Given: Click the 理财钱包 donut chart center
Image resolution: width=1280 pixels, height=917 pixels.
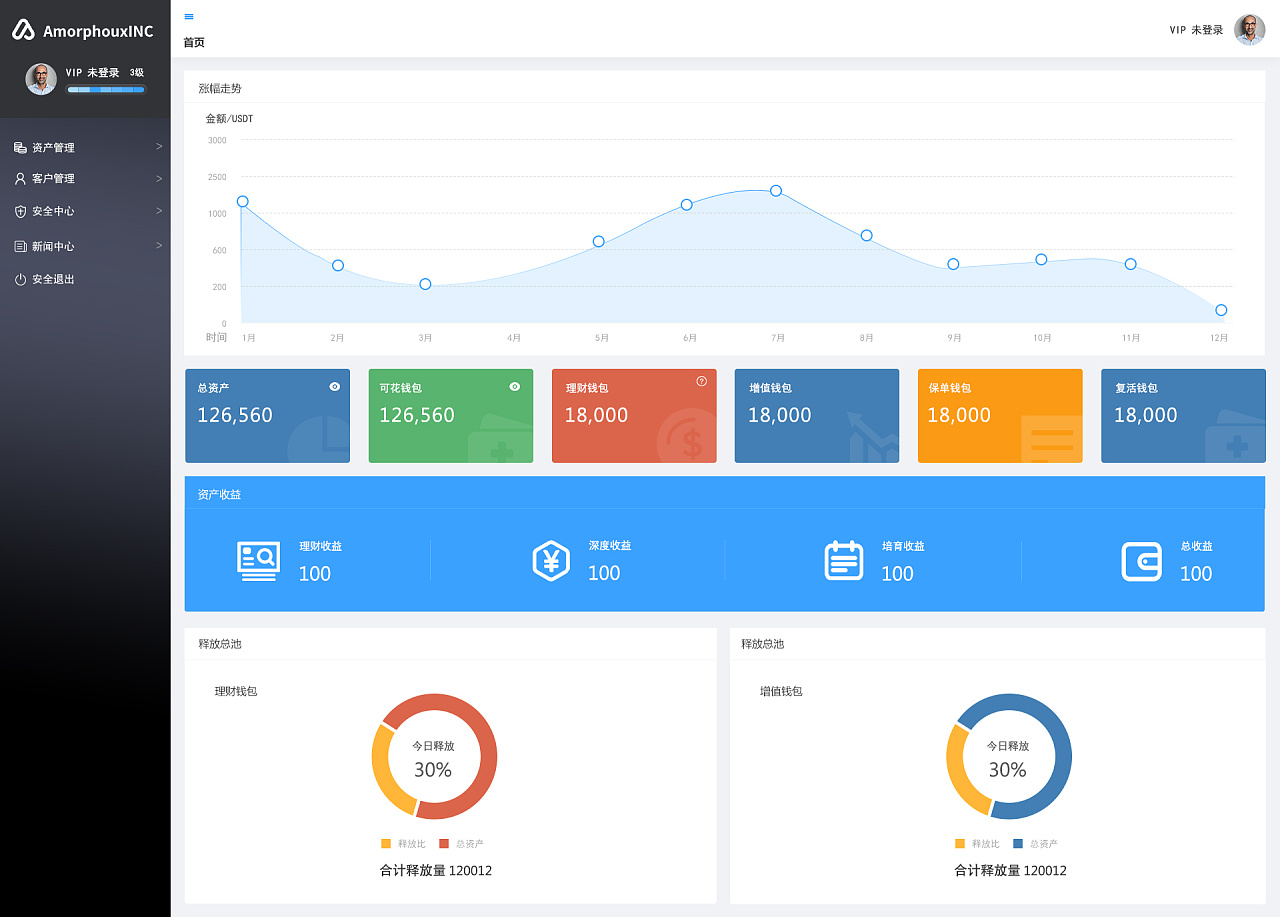Looking at the screenshot, I should point(433,757).
